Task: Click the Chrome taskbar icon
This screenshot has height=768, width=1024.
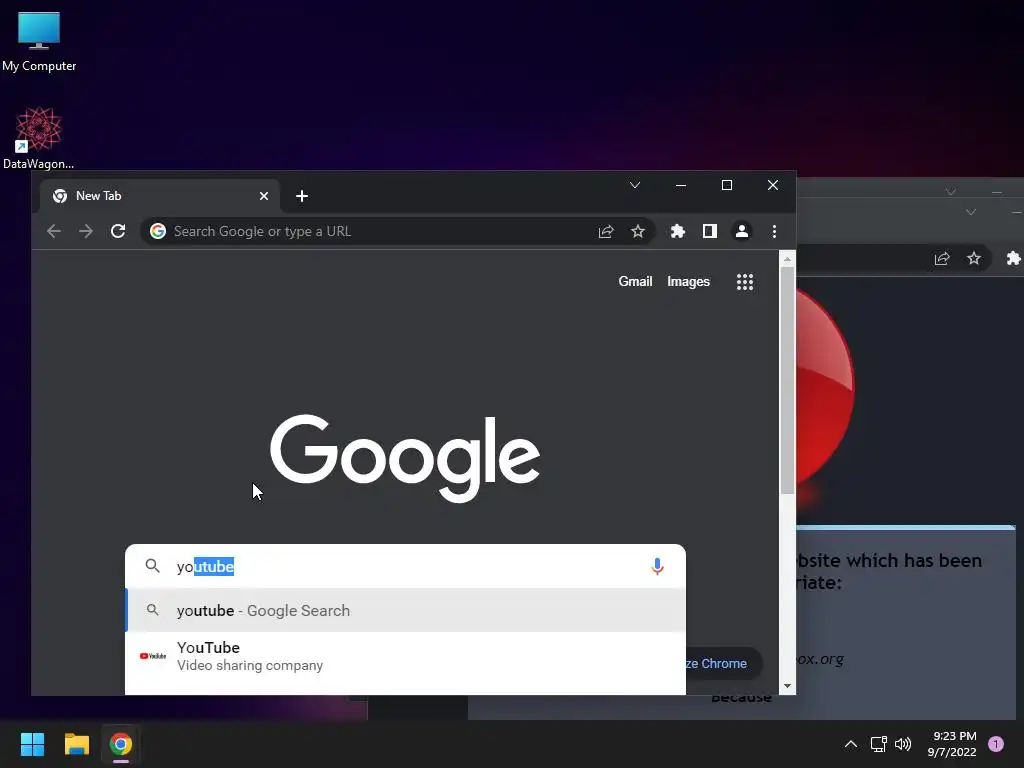Action: [x=121, y=744]
